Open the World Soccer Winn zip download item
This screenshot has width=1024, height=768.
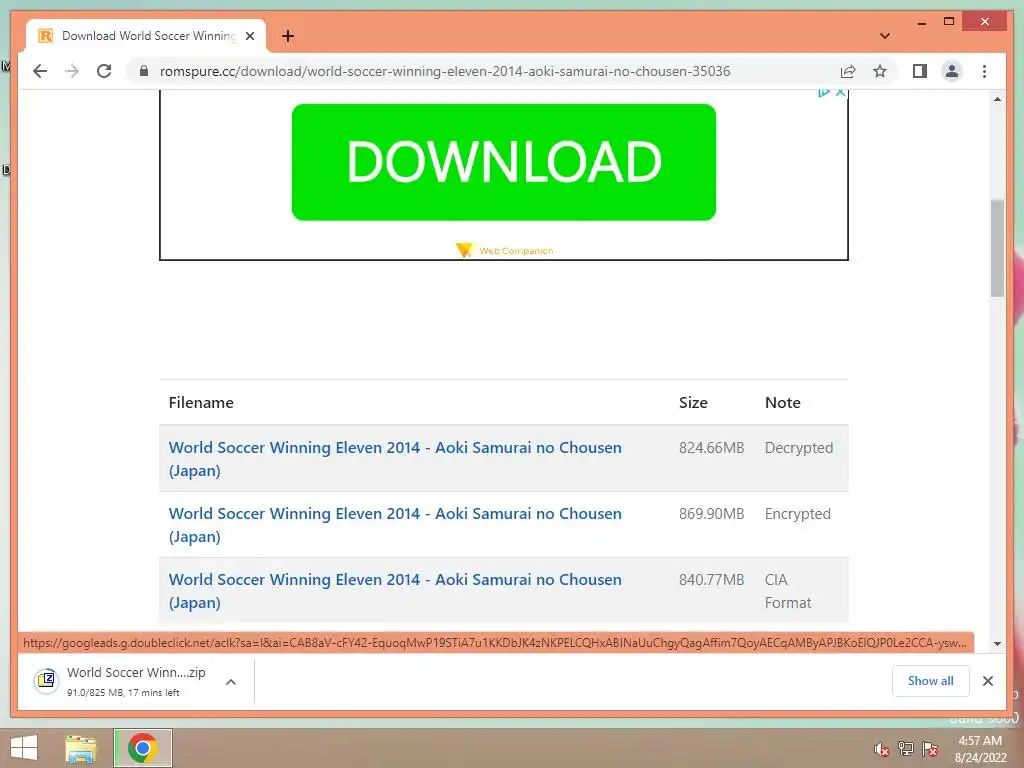pyautogui.click(x=136, y=681)
